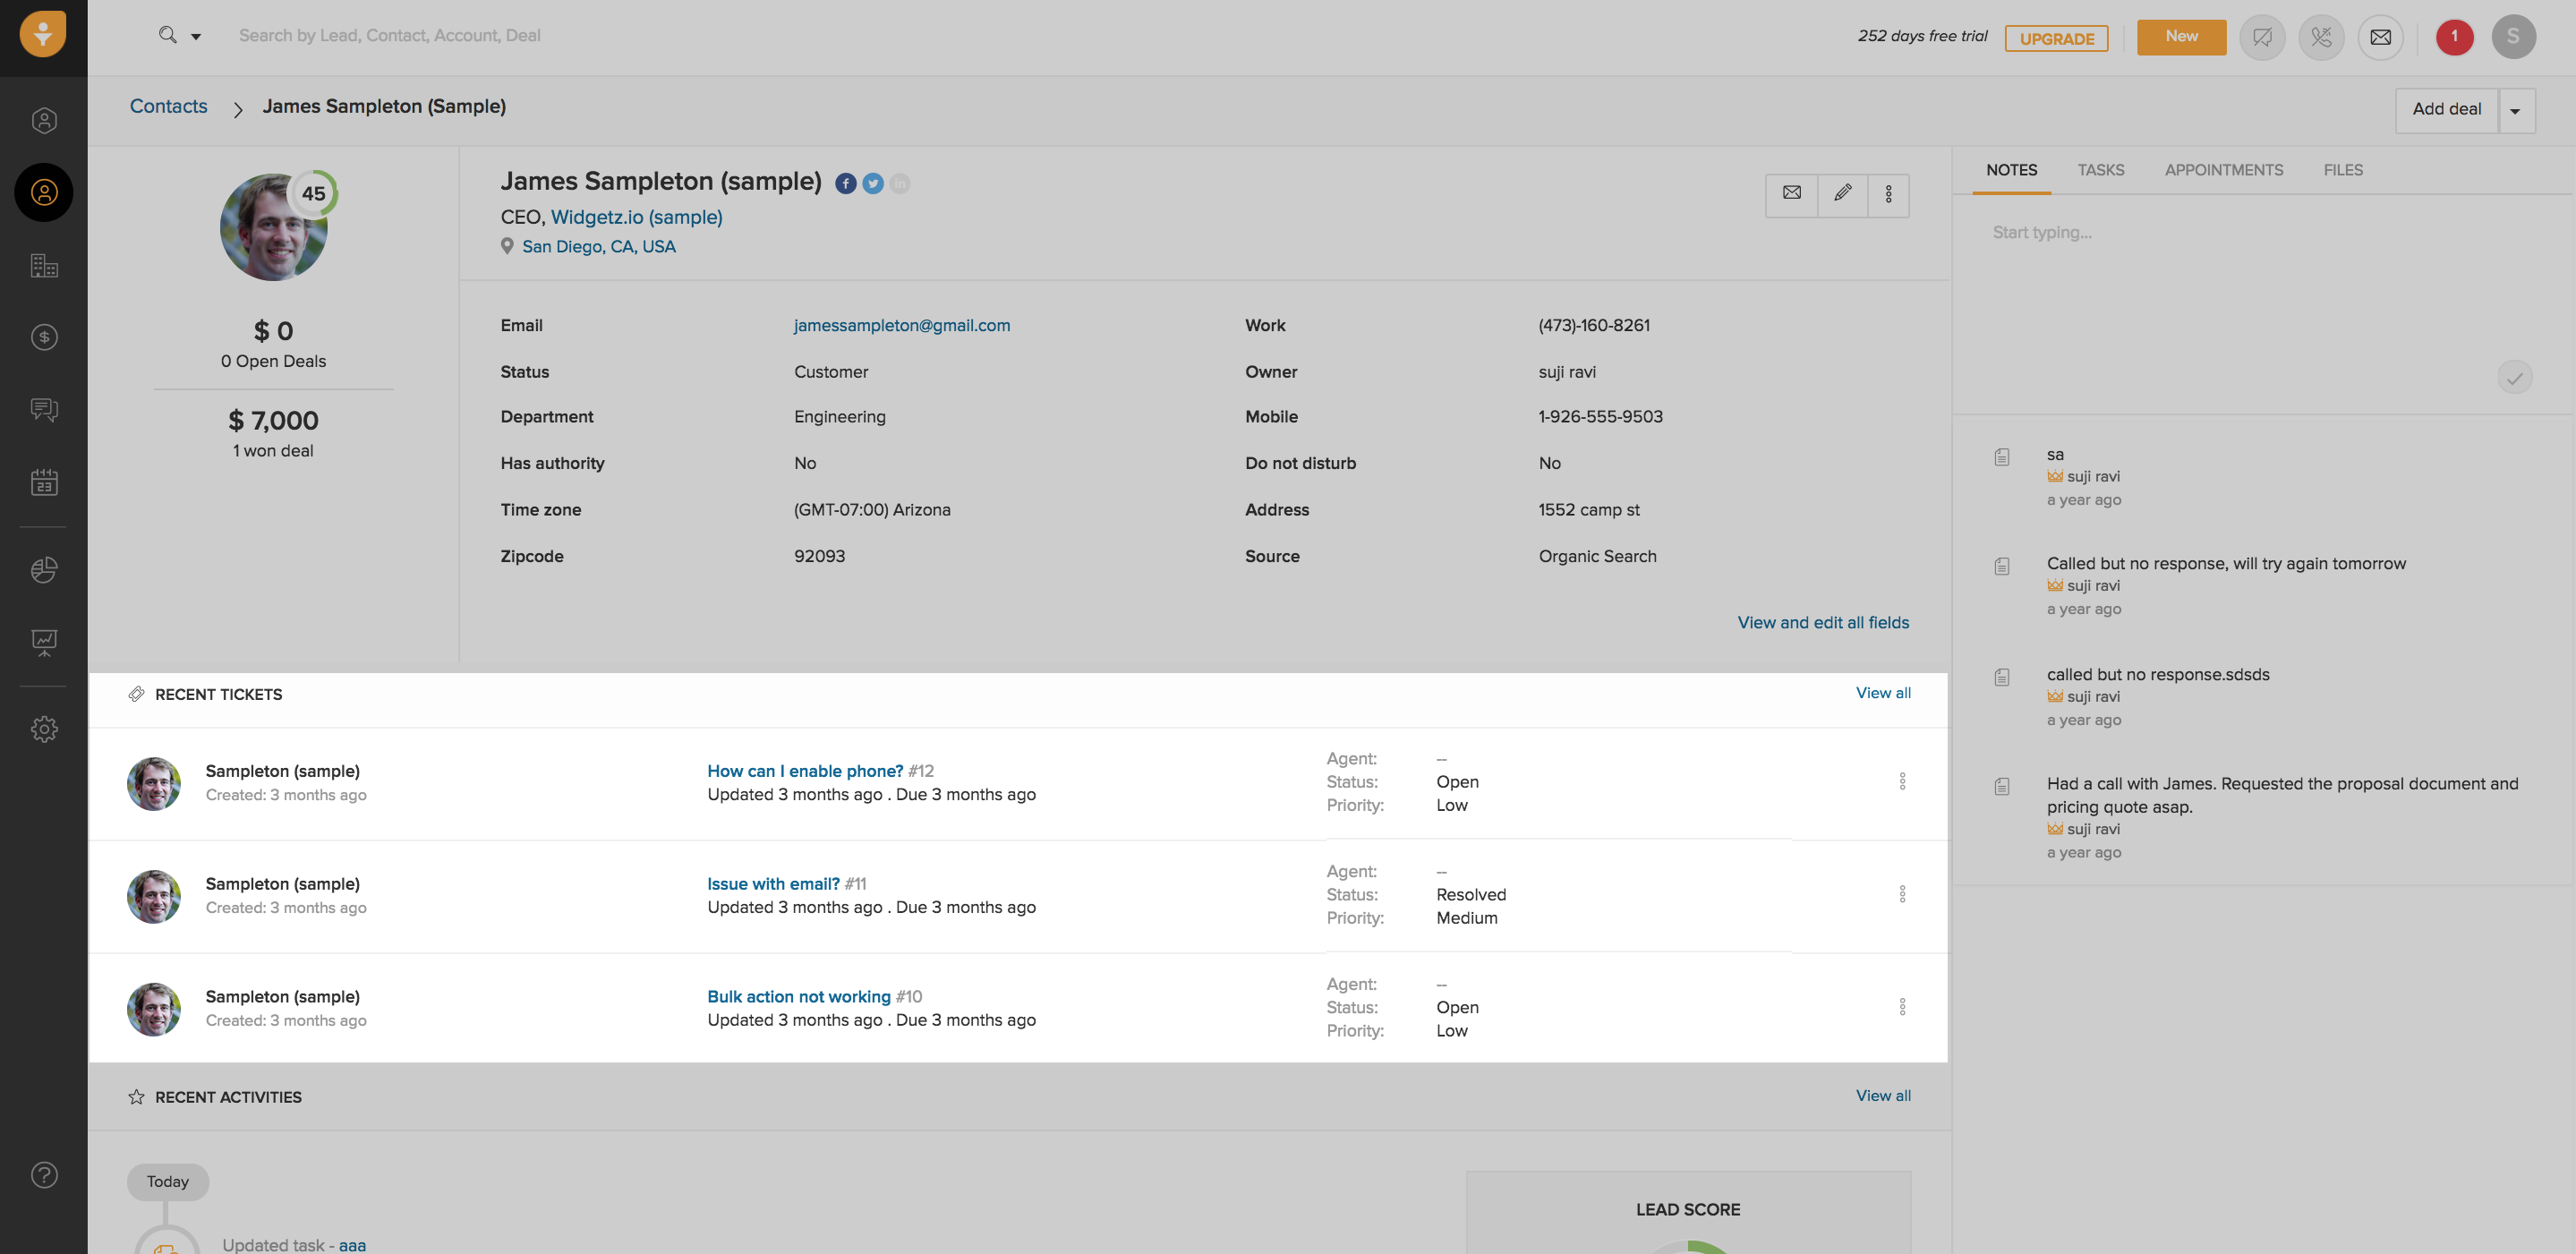Open the phone dialer icon in top bar
This screenshot has width=2576, height=1254.
(x=2321, y=37)
